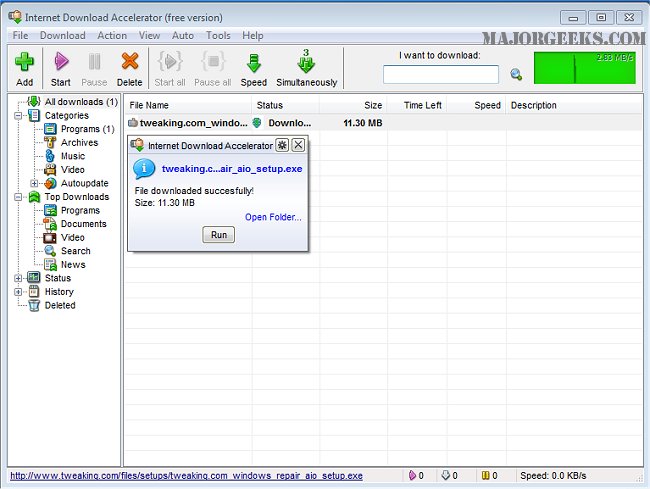Image resolution: width=650 pixels, height=489 pixels.
Task: Click the search magnifier next to download field
Action: click(516, 75)
